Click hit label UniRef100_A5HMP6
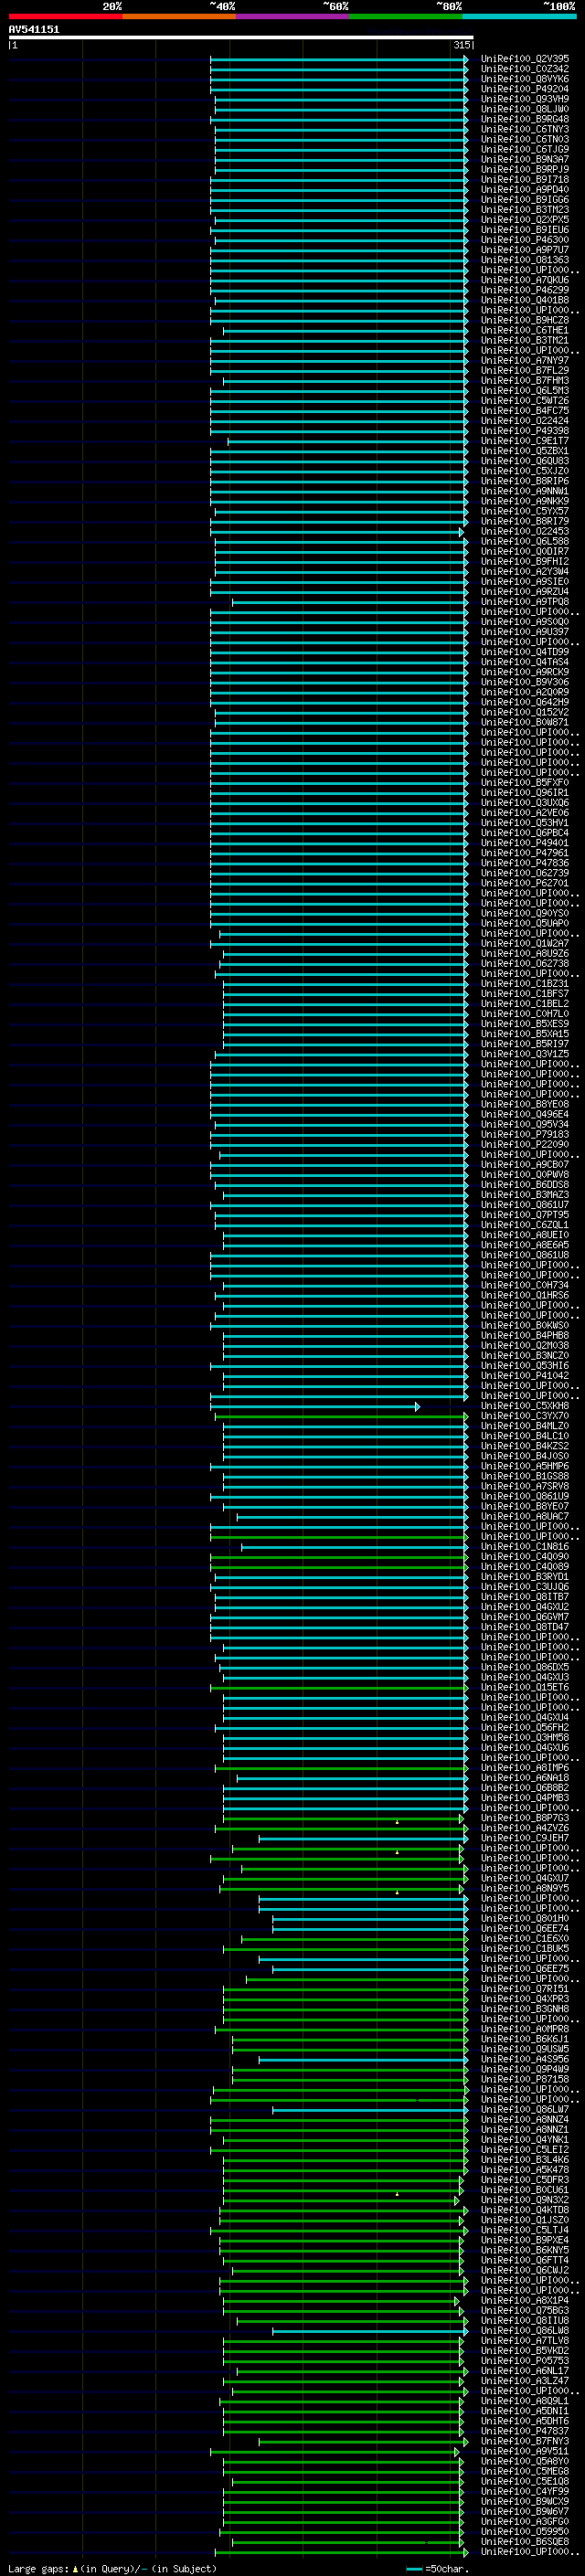Screen dimensions: 585x2576 [525, 1466]
